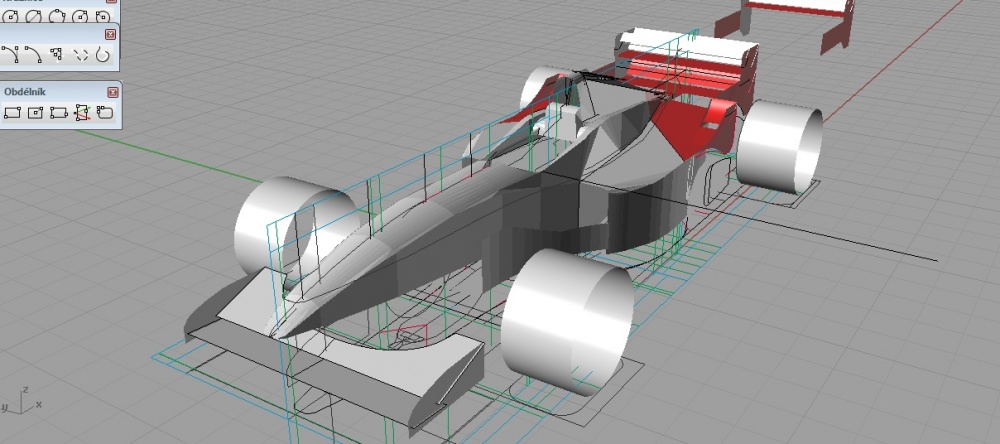Select the corner-to-corner rectangle tool
This screenshot has height=444, width=1000.
(11, 113)
